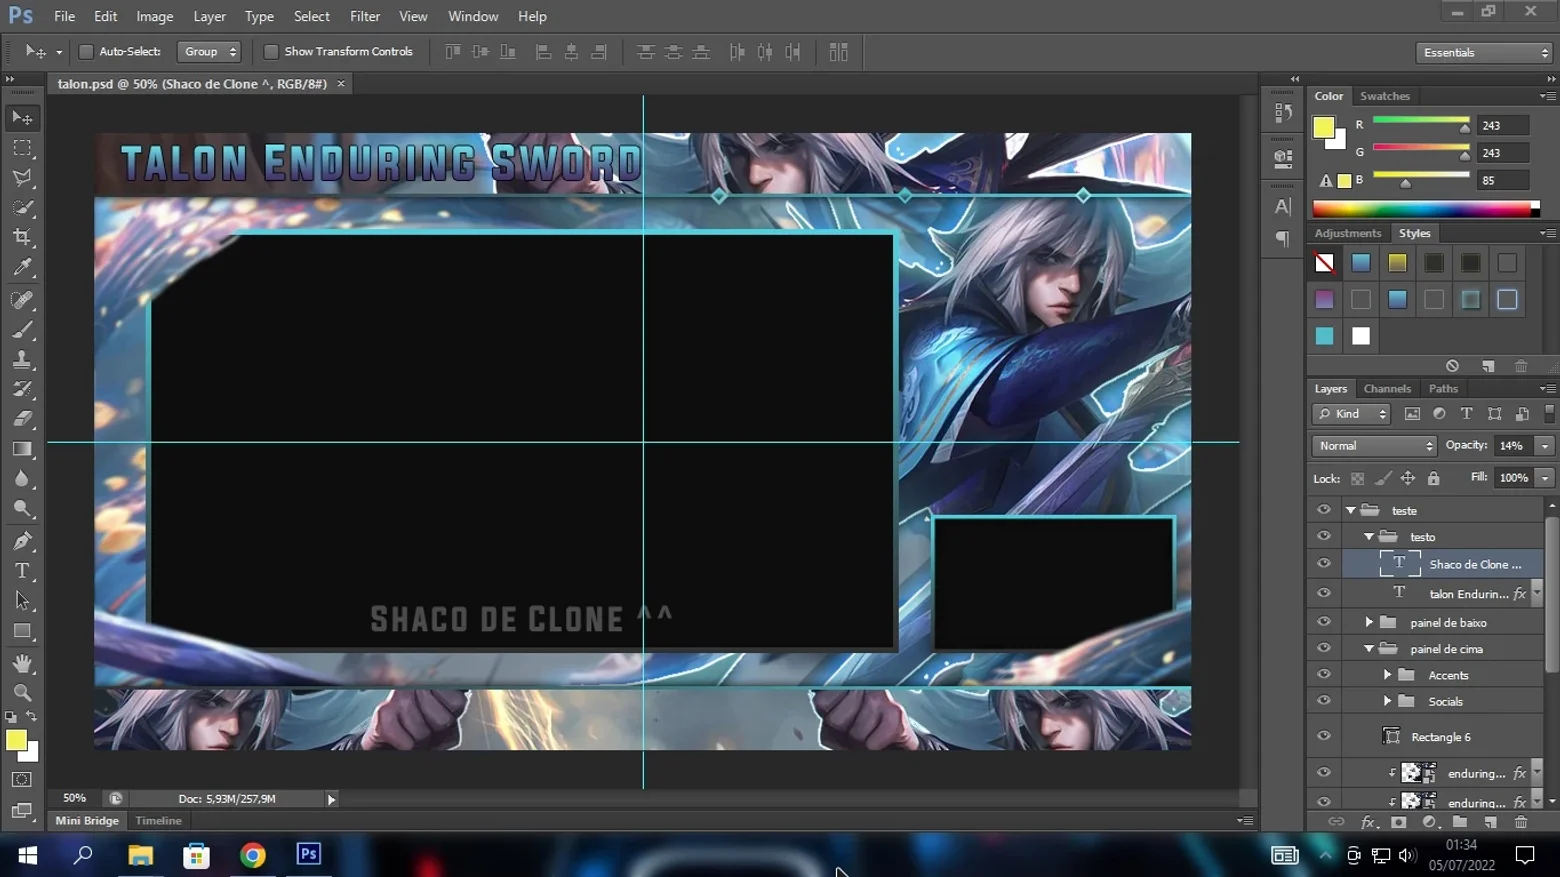Enable the Auto-Select checkbox
Viewport: 1560px width, 877px height.
click(86, 52)
